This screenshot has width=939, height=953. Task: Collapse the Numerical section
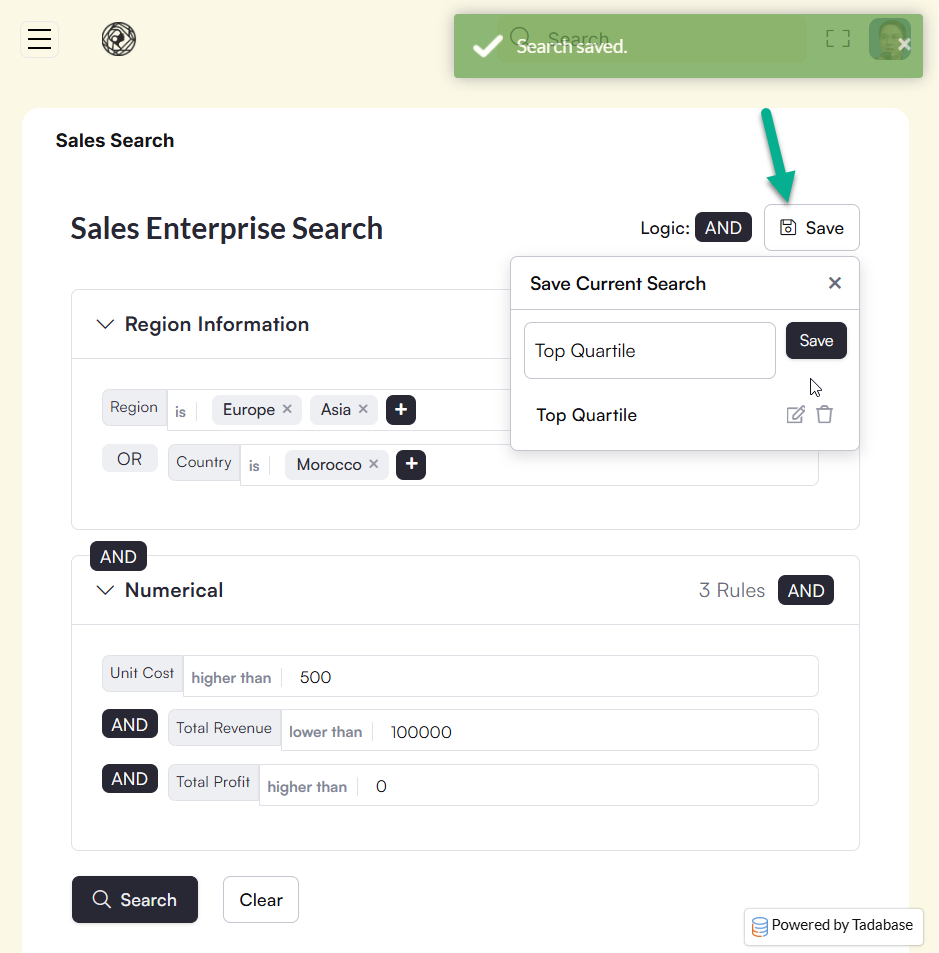(105, 590)
